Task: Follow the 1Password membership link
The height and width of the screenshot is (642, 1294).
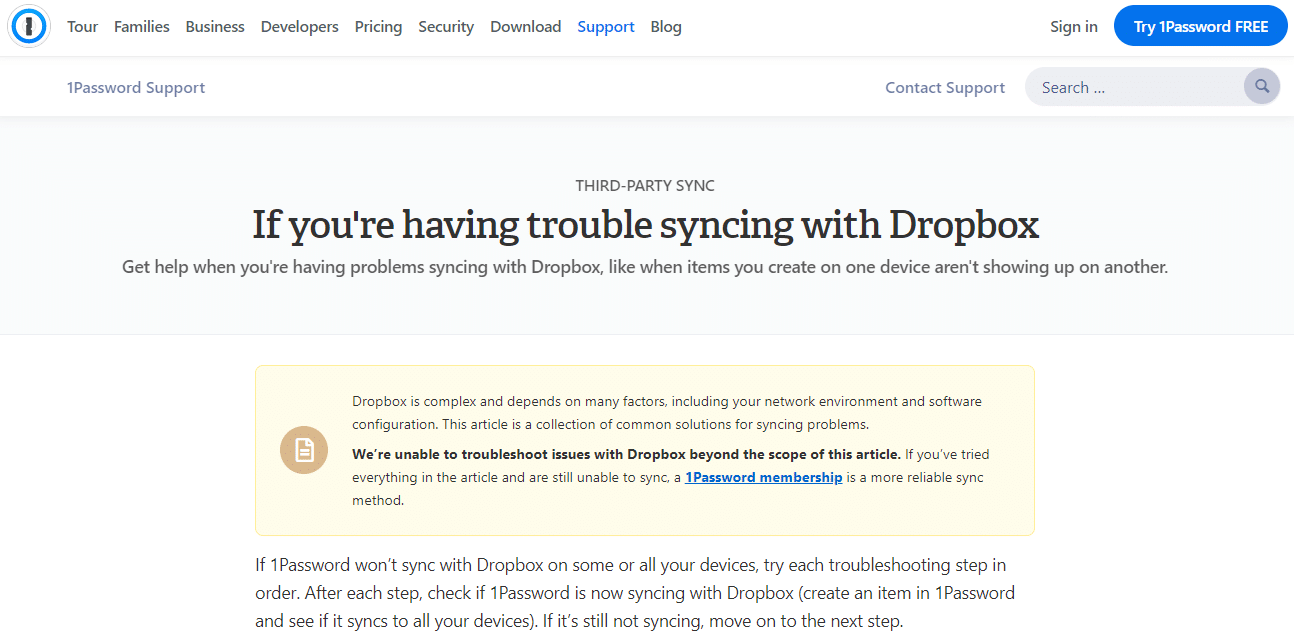Action: 764,478
